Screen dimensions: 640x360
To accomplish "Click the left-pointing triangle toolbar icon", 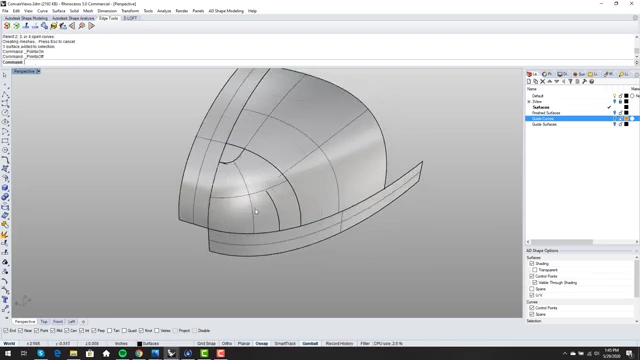I will click(x=72, y=26).
